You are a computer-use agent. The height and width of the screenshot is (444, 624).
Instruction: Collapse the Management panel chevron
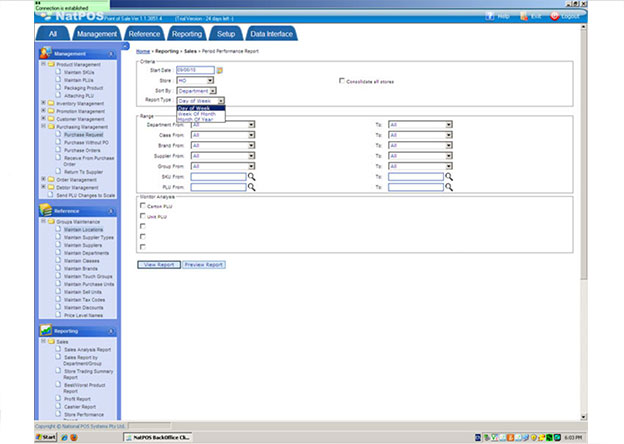point(111,54)
